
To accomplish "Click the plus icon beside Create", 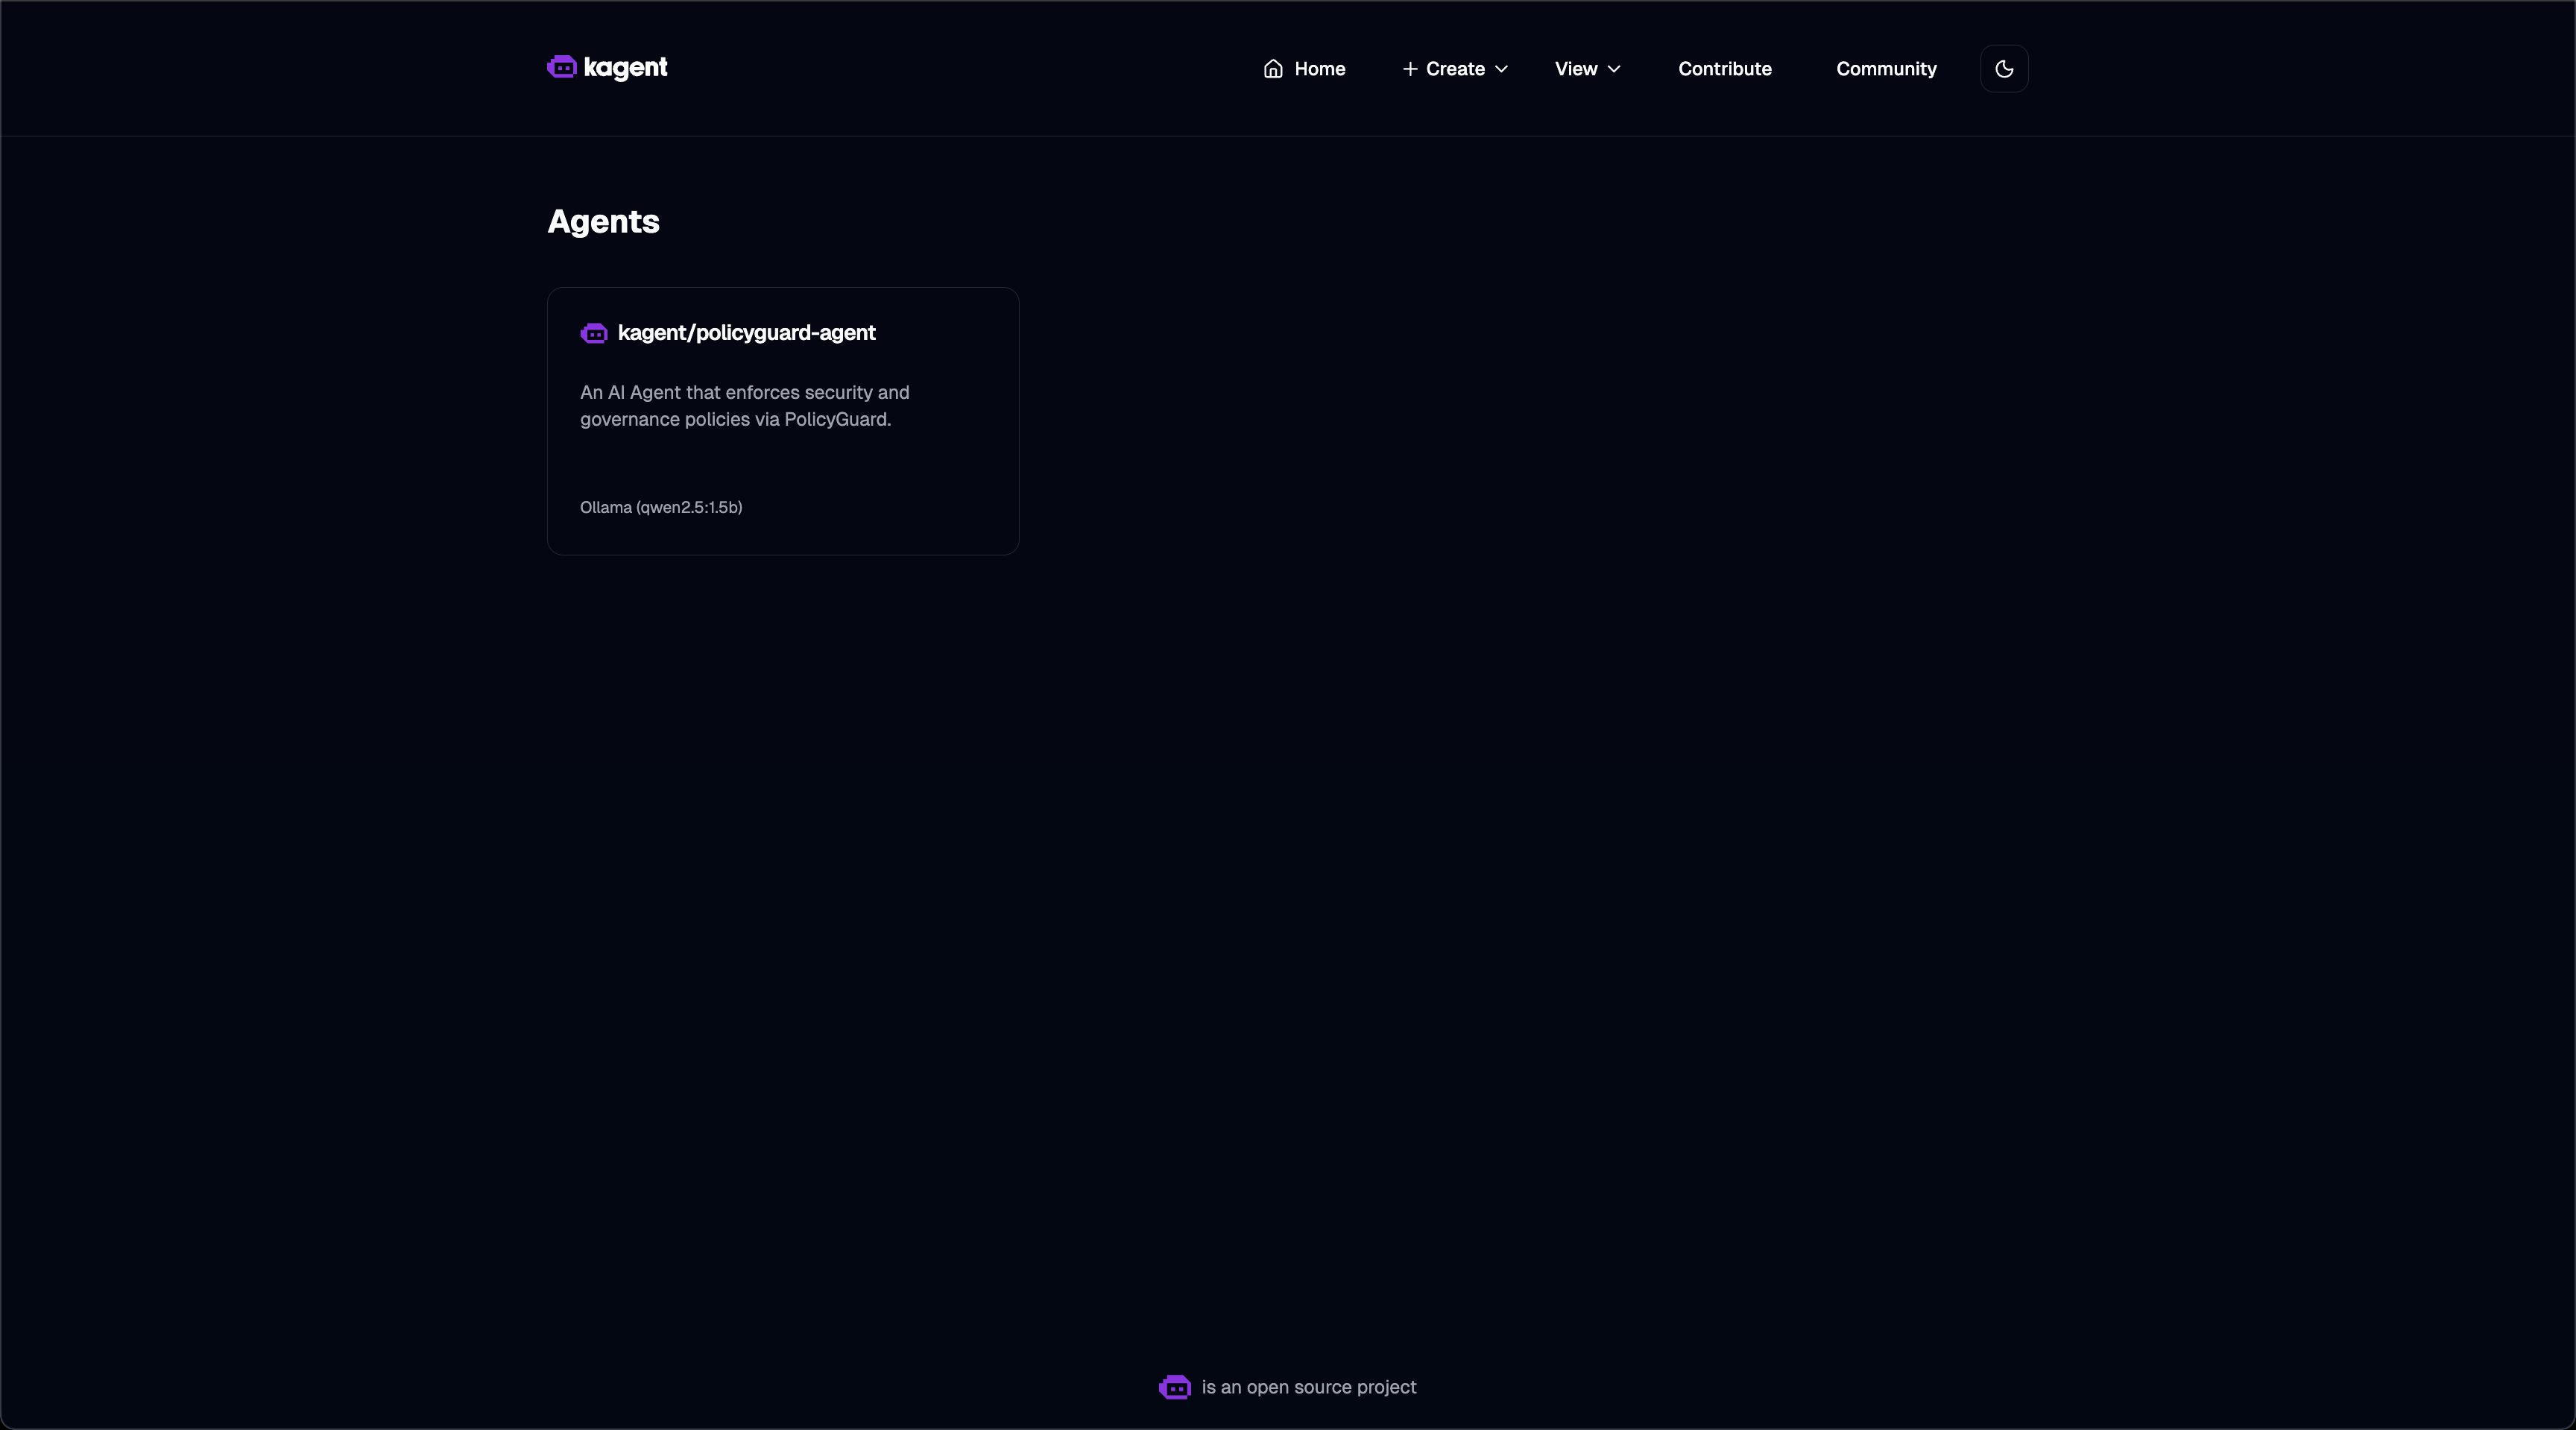I will click(x=1410, y=69).
